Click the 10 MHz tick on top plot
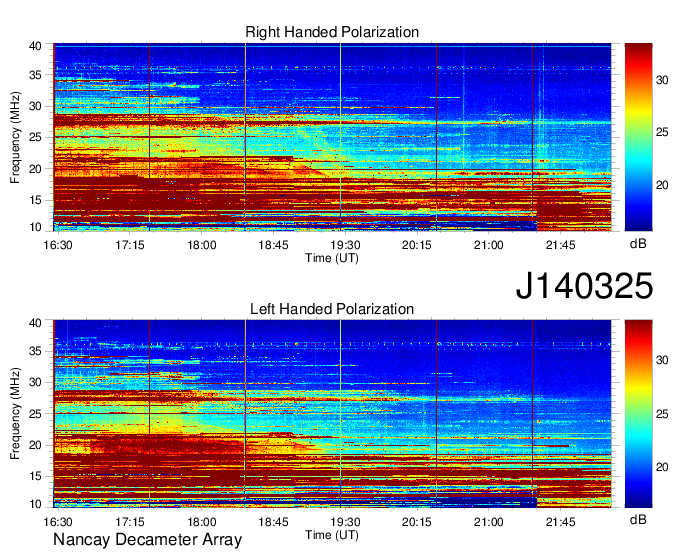 point(35,227)
